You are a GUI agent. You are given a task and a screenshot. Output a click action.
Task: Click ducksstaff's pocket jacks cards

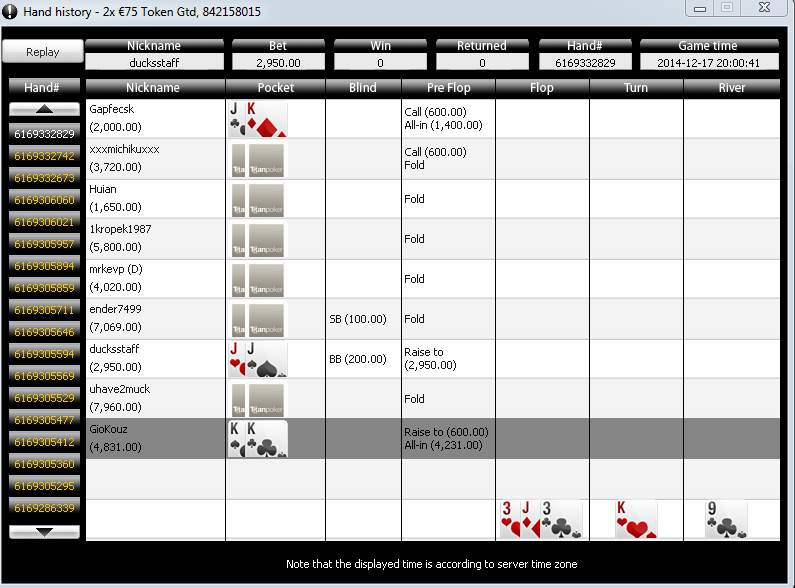pos(258,359)
